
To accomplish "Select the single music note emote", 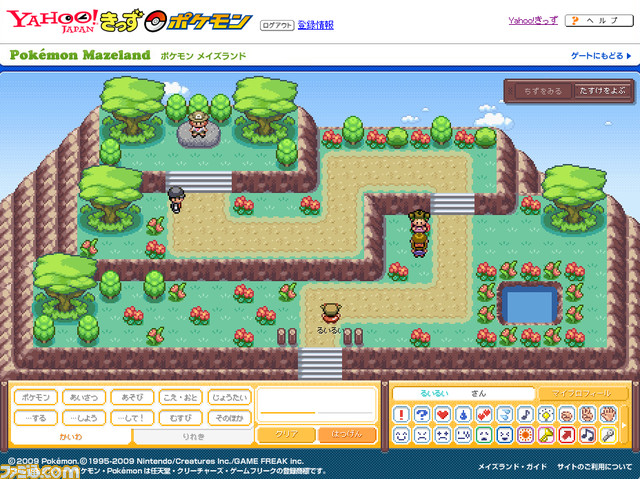I will point(525,415).
